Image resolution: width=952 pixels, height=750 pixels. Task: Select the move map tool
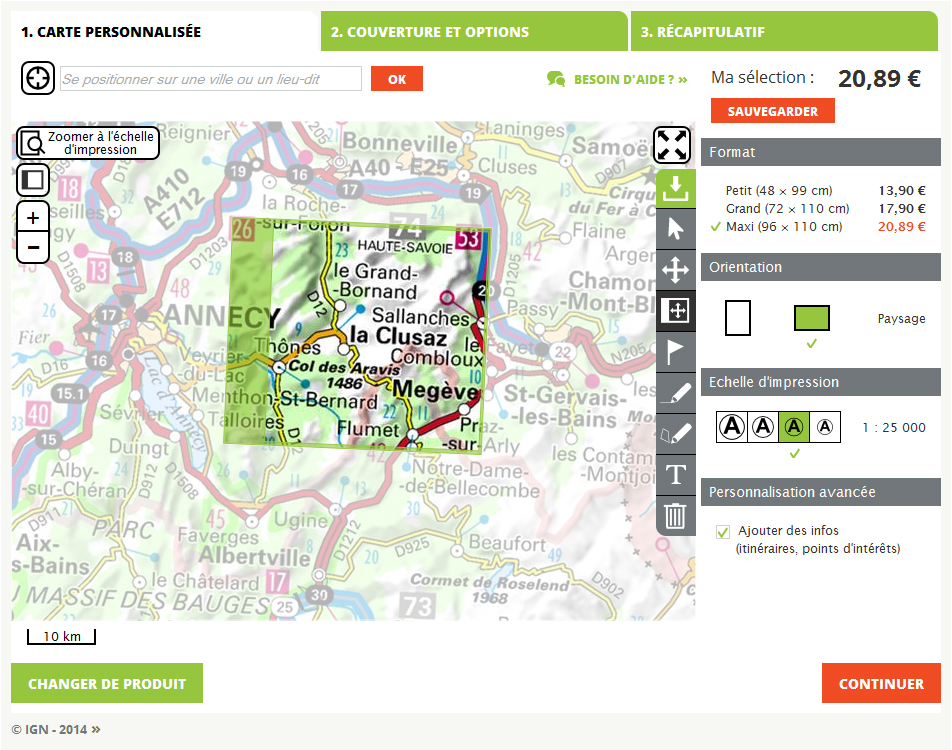(675, 270)
